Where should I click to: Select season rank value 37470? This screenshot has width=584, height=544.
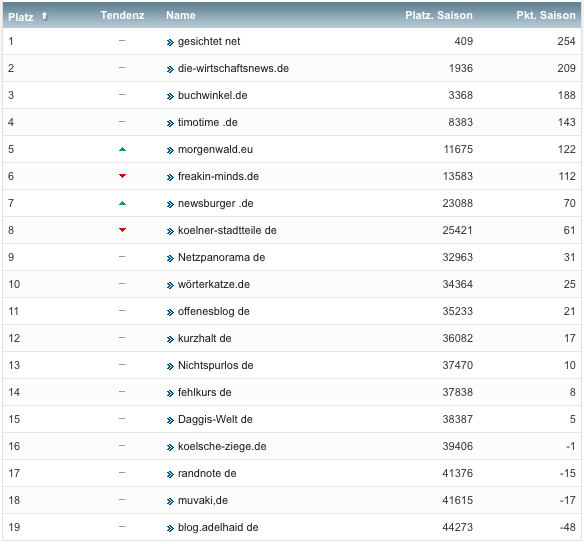457,365
